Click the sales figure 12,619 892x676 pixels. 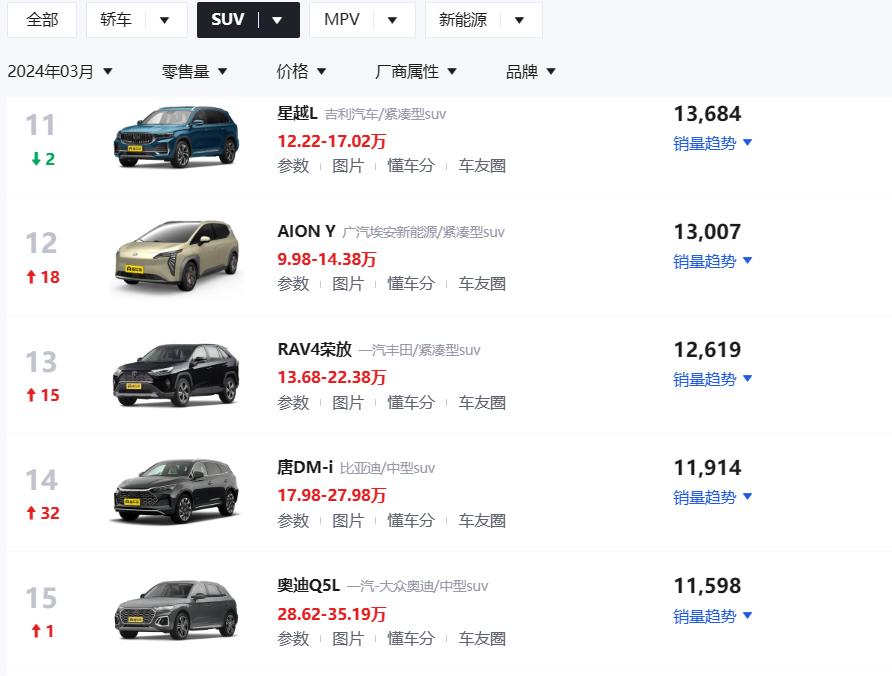708,349
